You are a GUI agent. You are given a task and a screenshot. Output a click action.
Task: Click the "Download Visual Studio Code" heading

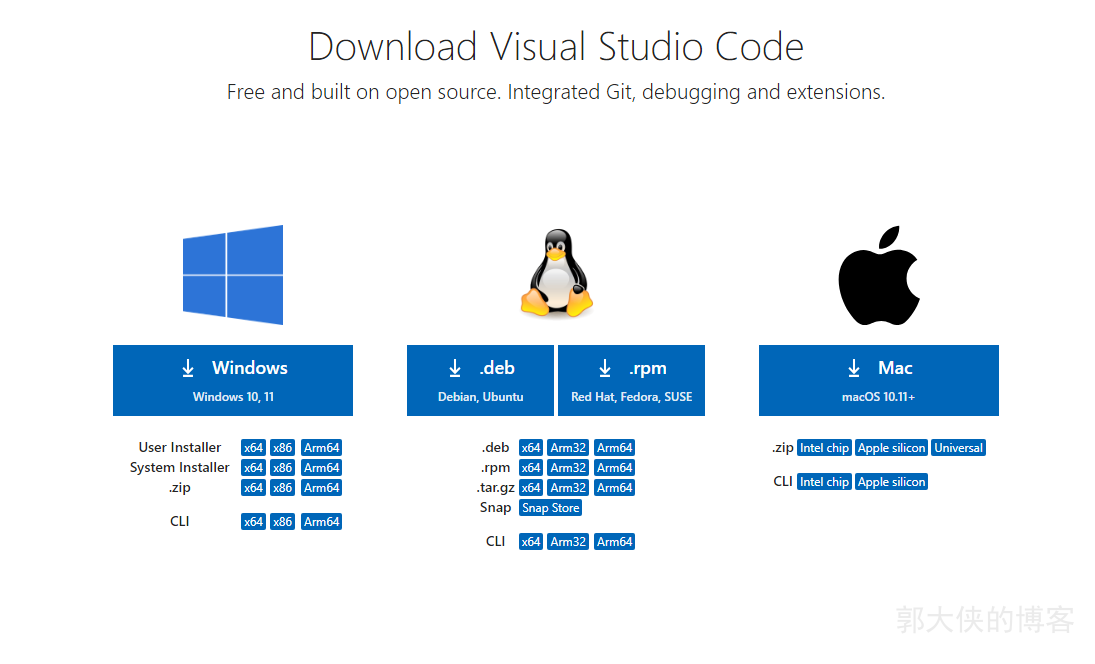[556, 47]
